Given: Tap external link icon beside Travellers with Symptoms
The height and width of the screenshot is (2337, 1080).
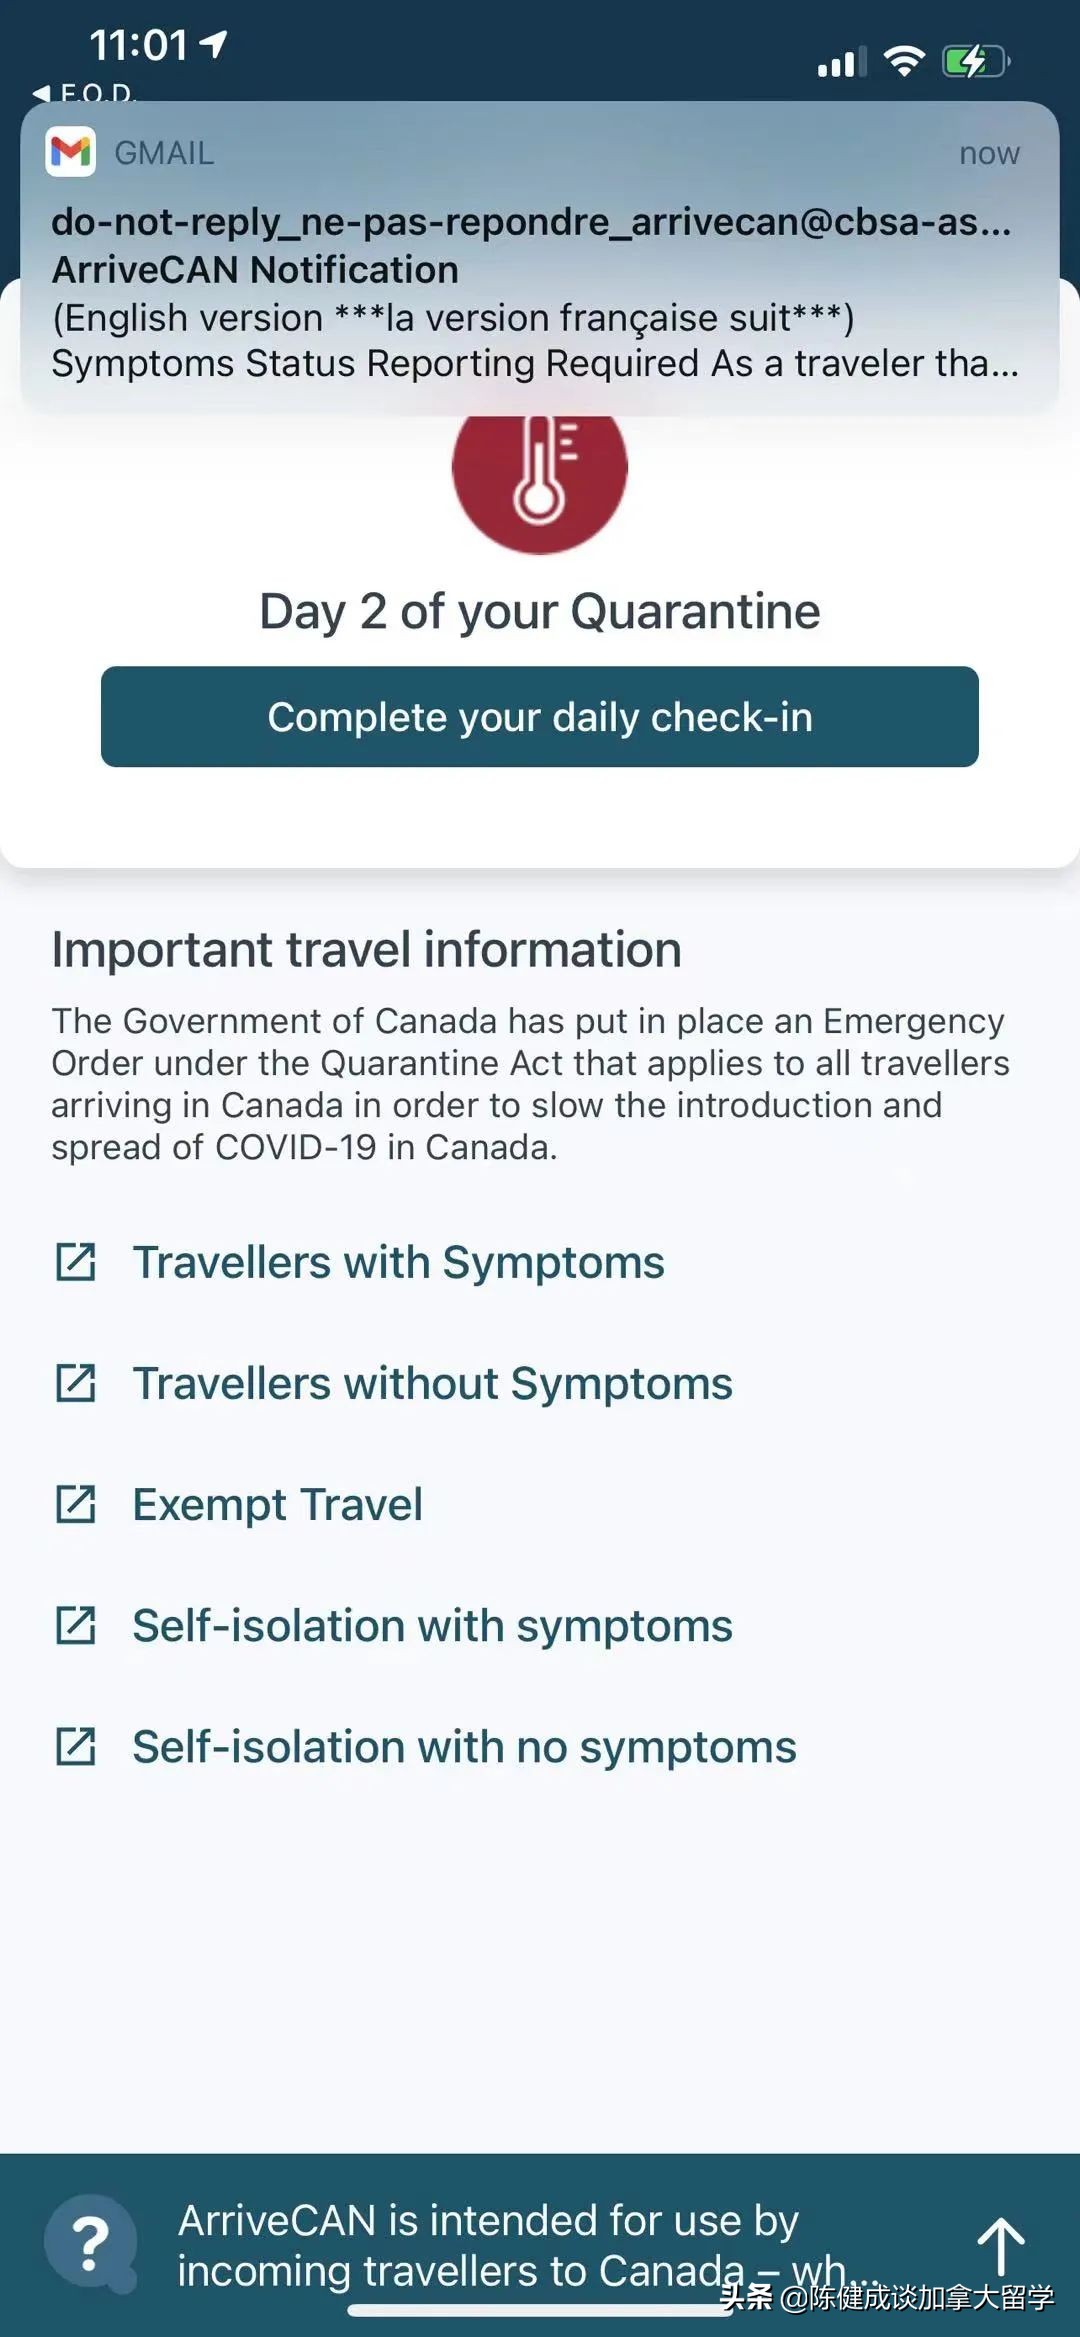Looking at the screenshot, I should click(x=76, y=1262).
